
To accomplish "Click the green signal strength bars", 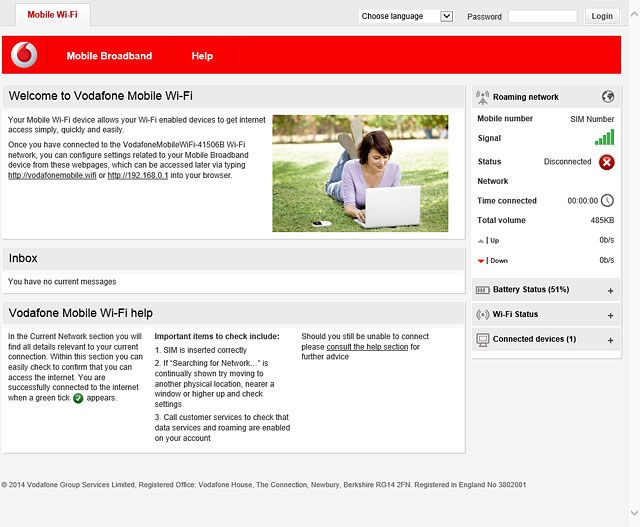I will 604,138.
